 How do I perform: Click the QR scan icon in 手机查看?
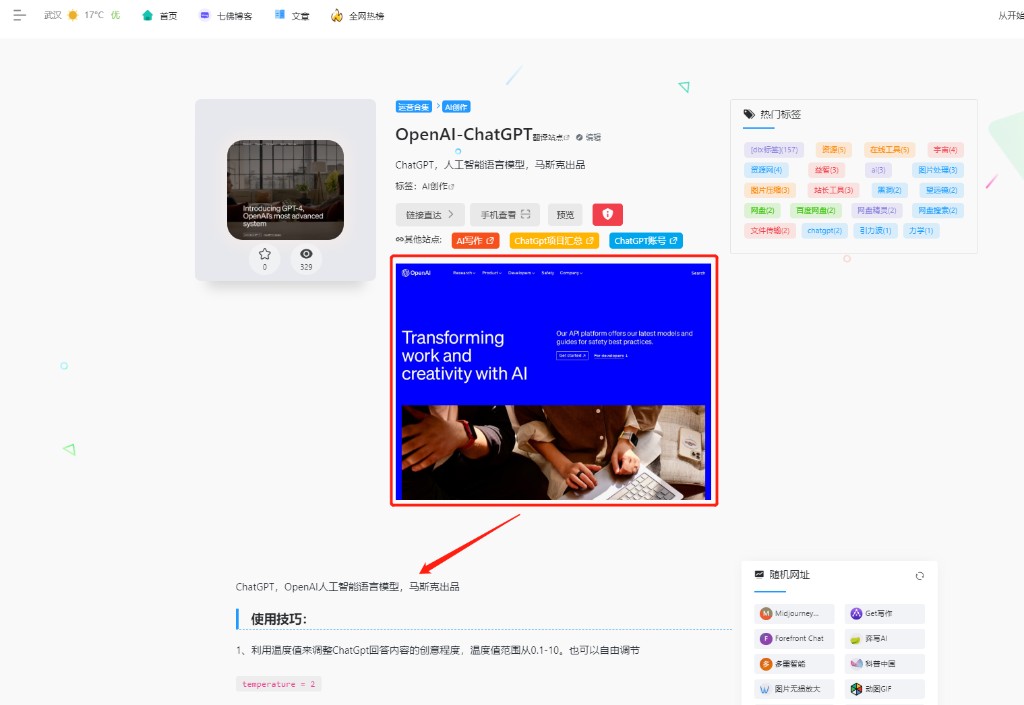tap(526, 214)
